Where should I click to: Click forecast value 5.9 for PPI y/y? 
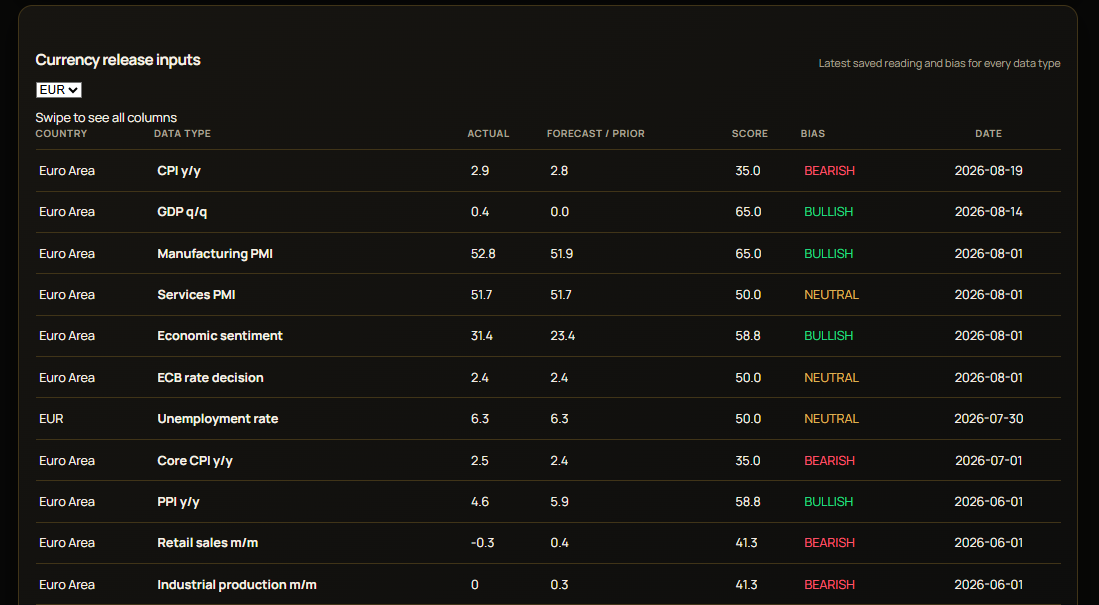[x=559, y=502]
